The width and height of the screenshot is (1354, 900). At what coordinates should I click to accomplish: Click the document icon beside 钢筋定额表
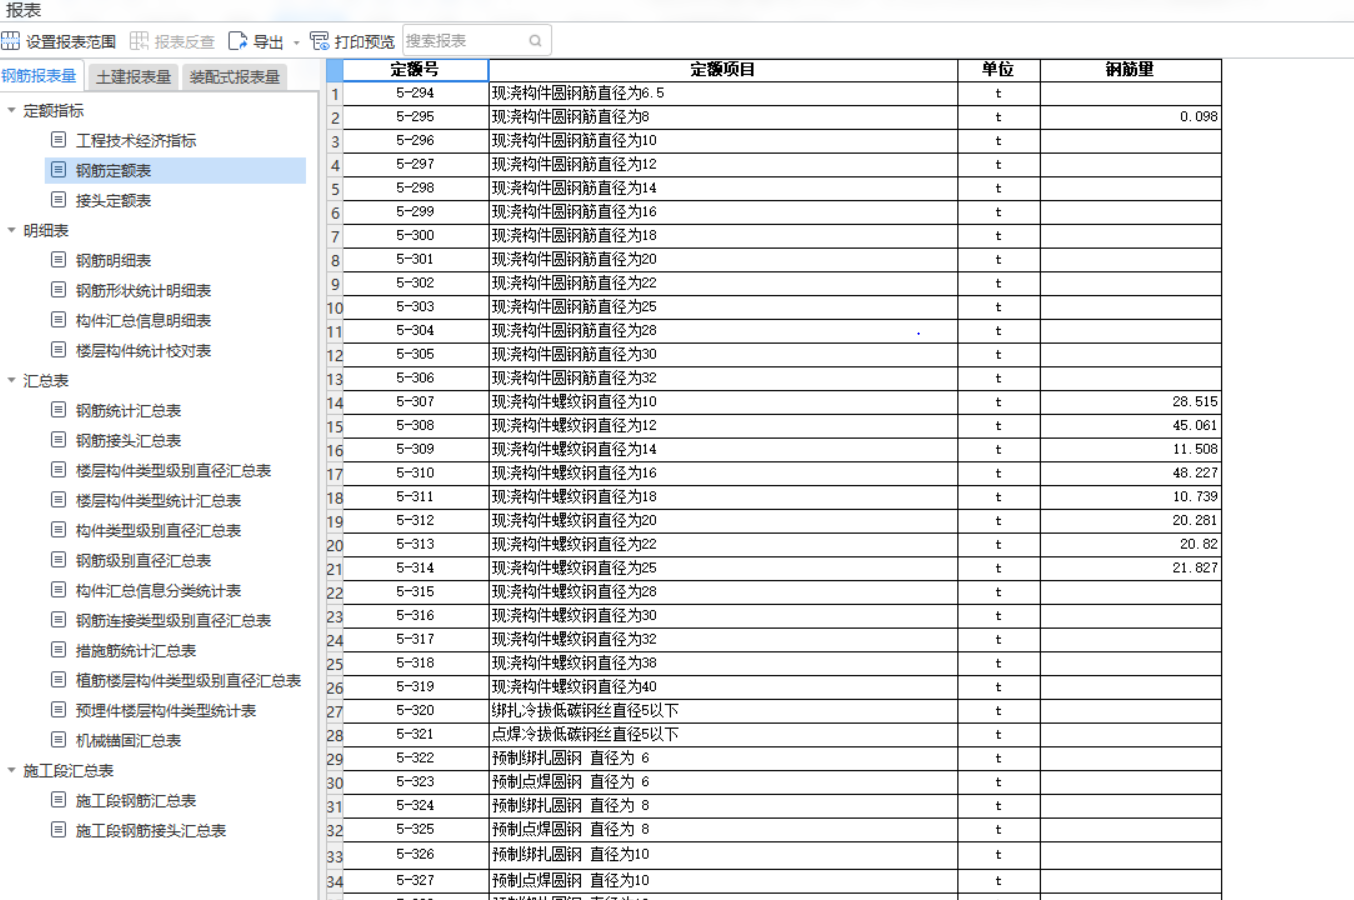coord(59,170)
